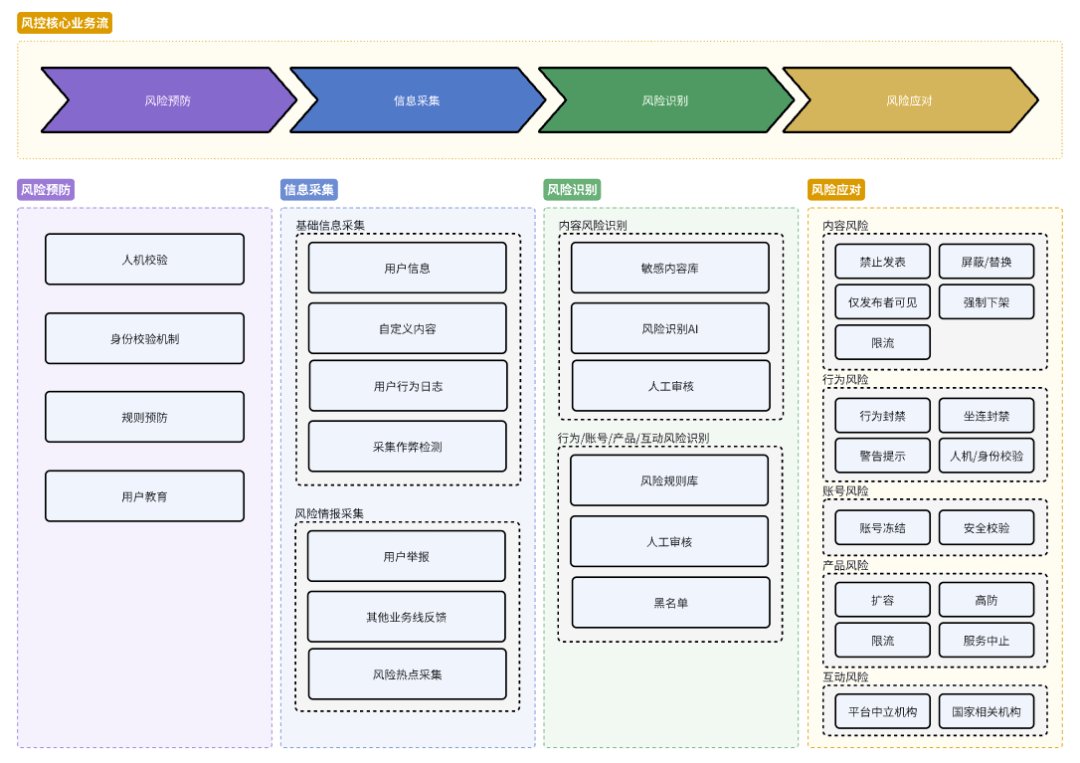
Task: Select the 强制下架 box
Action: 986,302
